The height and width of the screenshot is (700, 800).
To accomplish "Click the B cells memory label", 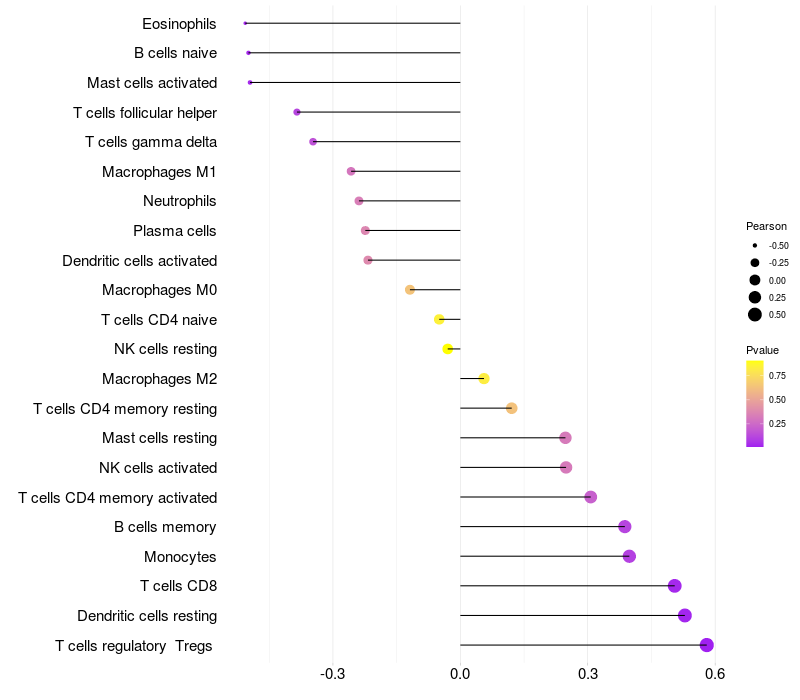I will coord(165,527).
